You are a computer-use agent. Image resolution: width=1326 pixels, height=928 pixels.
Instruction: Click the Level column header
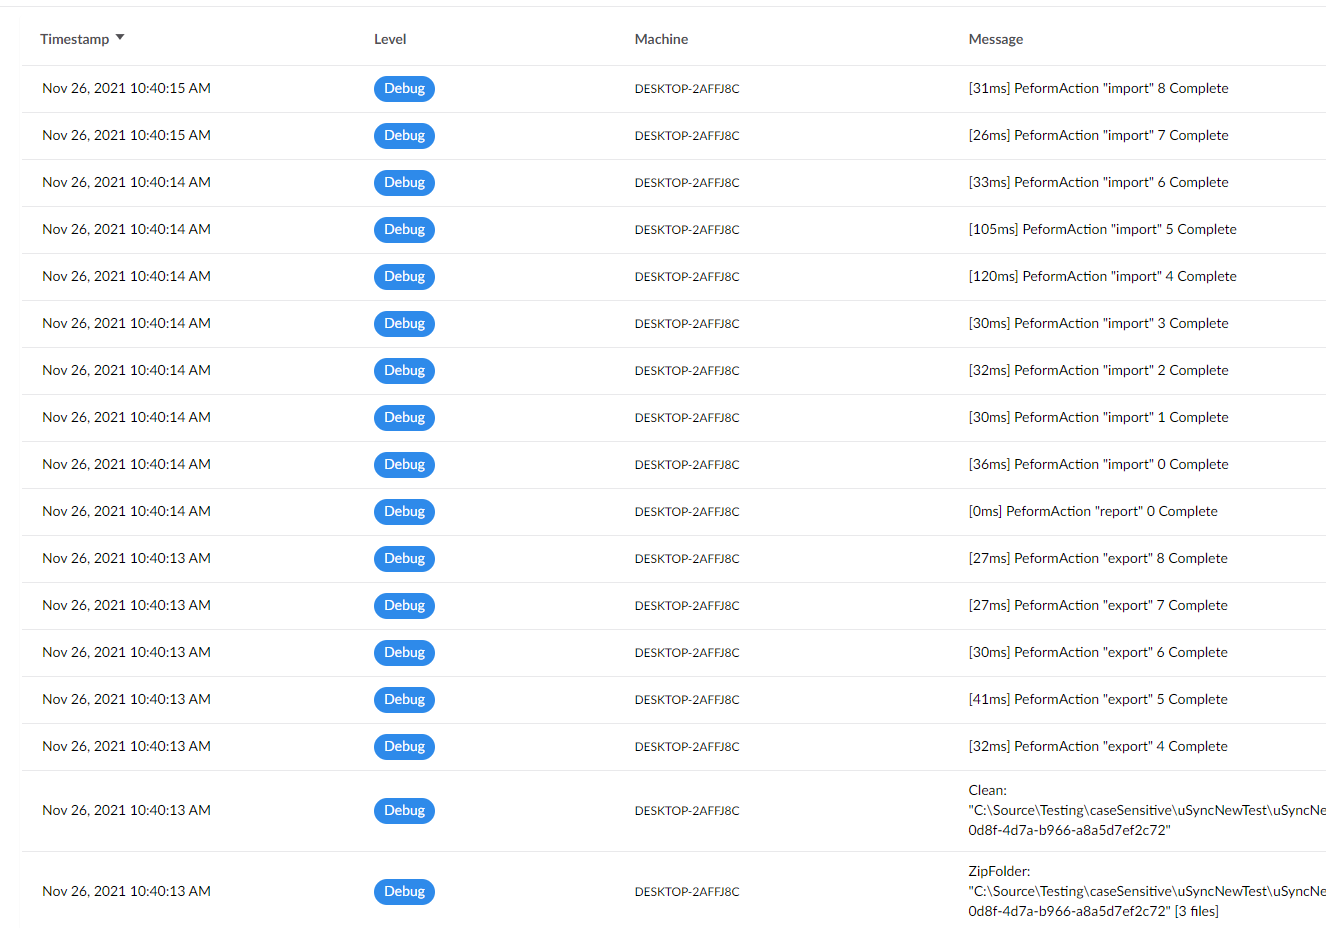coord(390,39)
